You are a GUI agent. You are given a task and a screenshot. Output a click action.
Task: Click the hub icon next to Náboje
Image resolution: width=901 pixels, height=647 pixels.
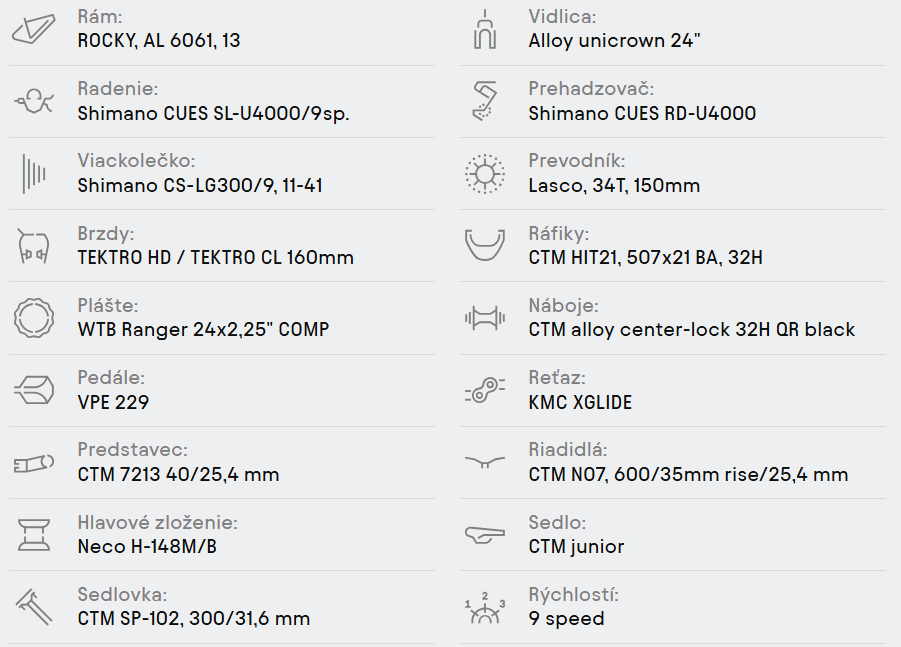point(485,318)
